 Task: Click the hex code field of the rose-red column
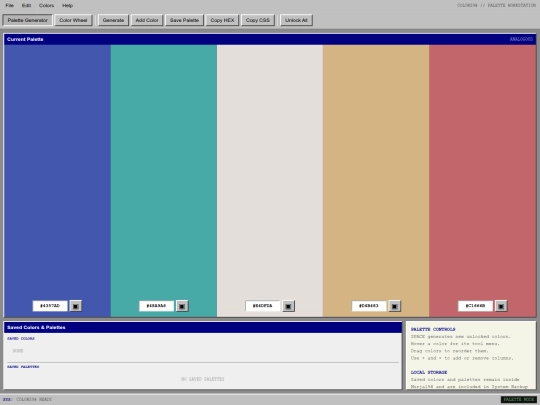pos(475,306)
